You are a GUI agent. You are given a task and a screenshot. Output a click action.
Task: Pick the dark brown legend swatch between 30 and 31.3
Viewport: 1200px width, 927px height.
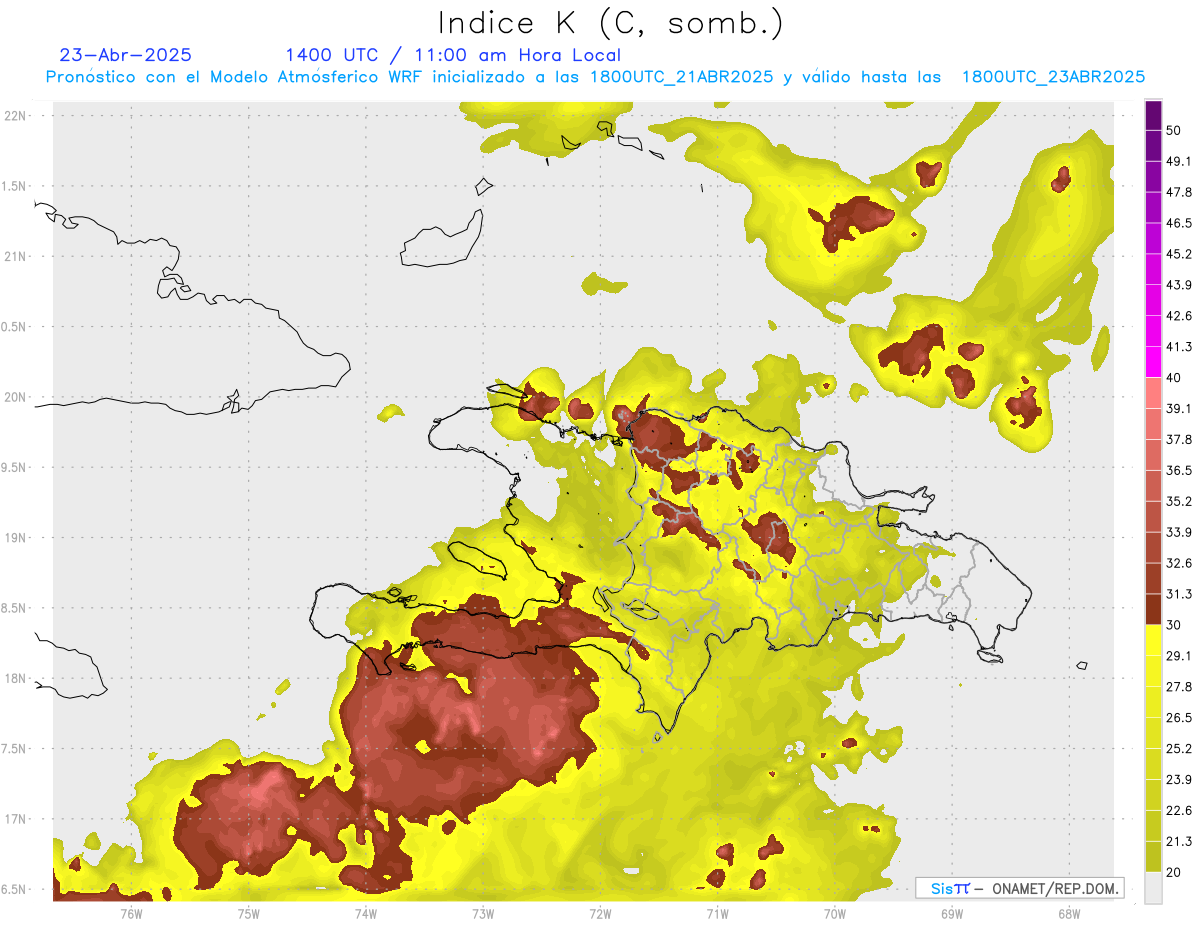pyautogui.click(x=1154, y=609)
